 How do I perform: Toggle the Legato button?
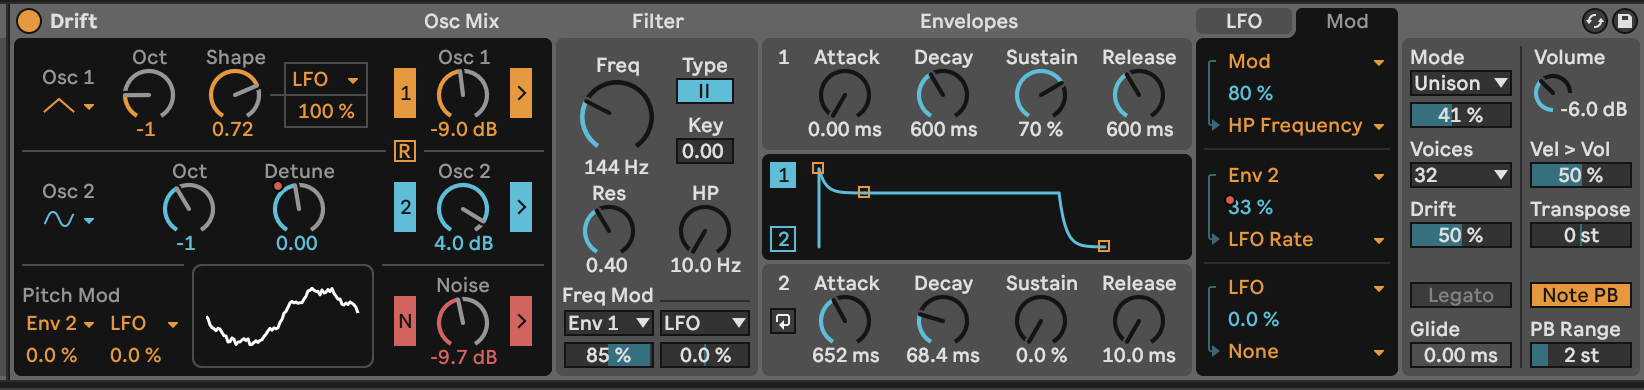click(x=1460, y=295)
